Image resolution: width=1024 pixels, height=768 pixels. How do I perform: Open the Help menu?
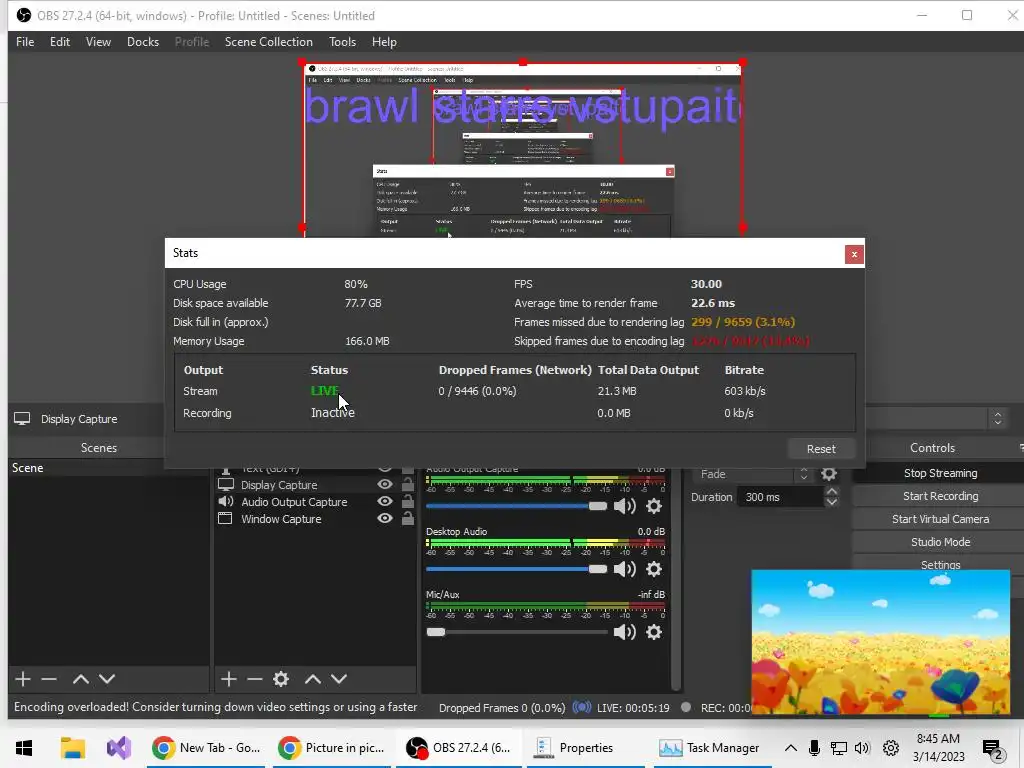tap(384, 42)
